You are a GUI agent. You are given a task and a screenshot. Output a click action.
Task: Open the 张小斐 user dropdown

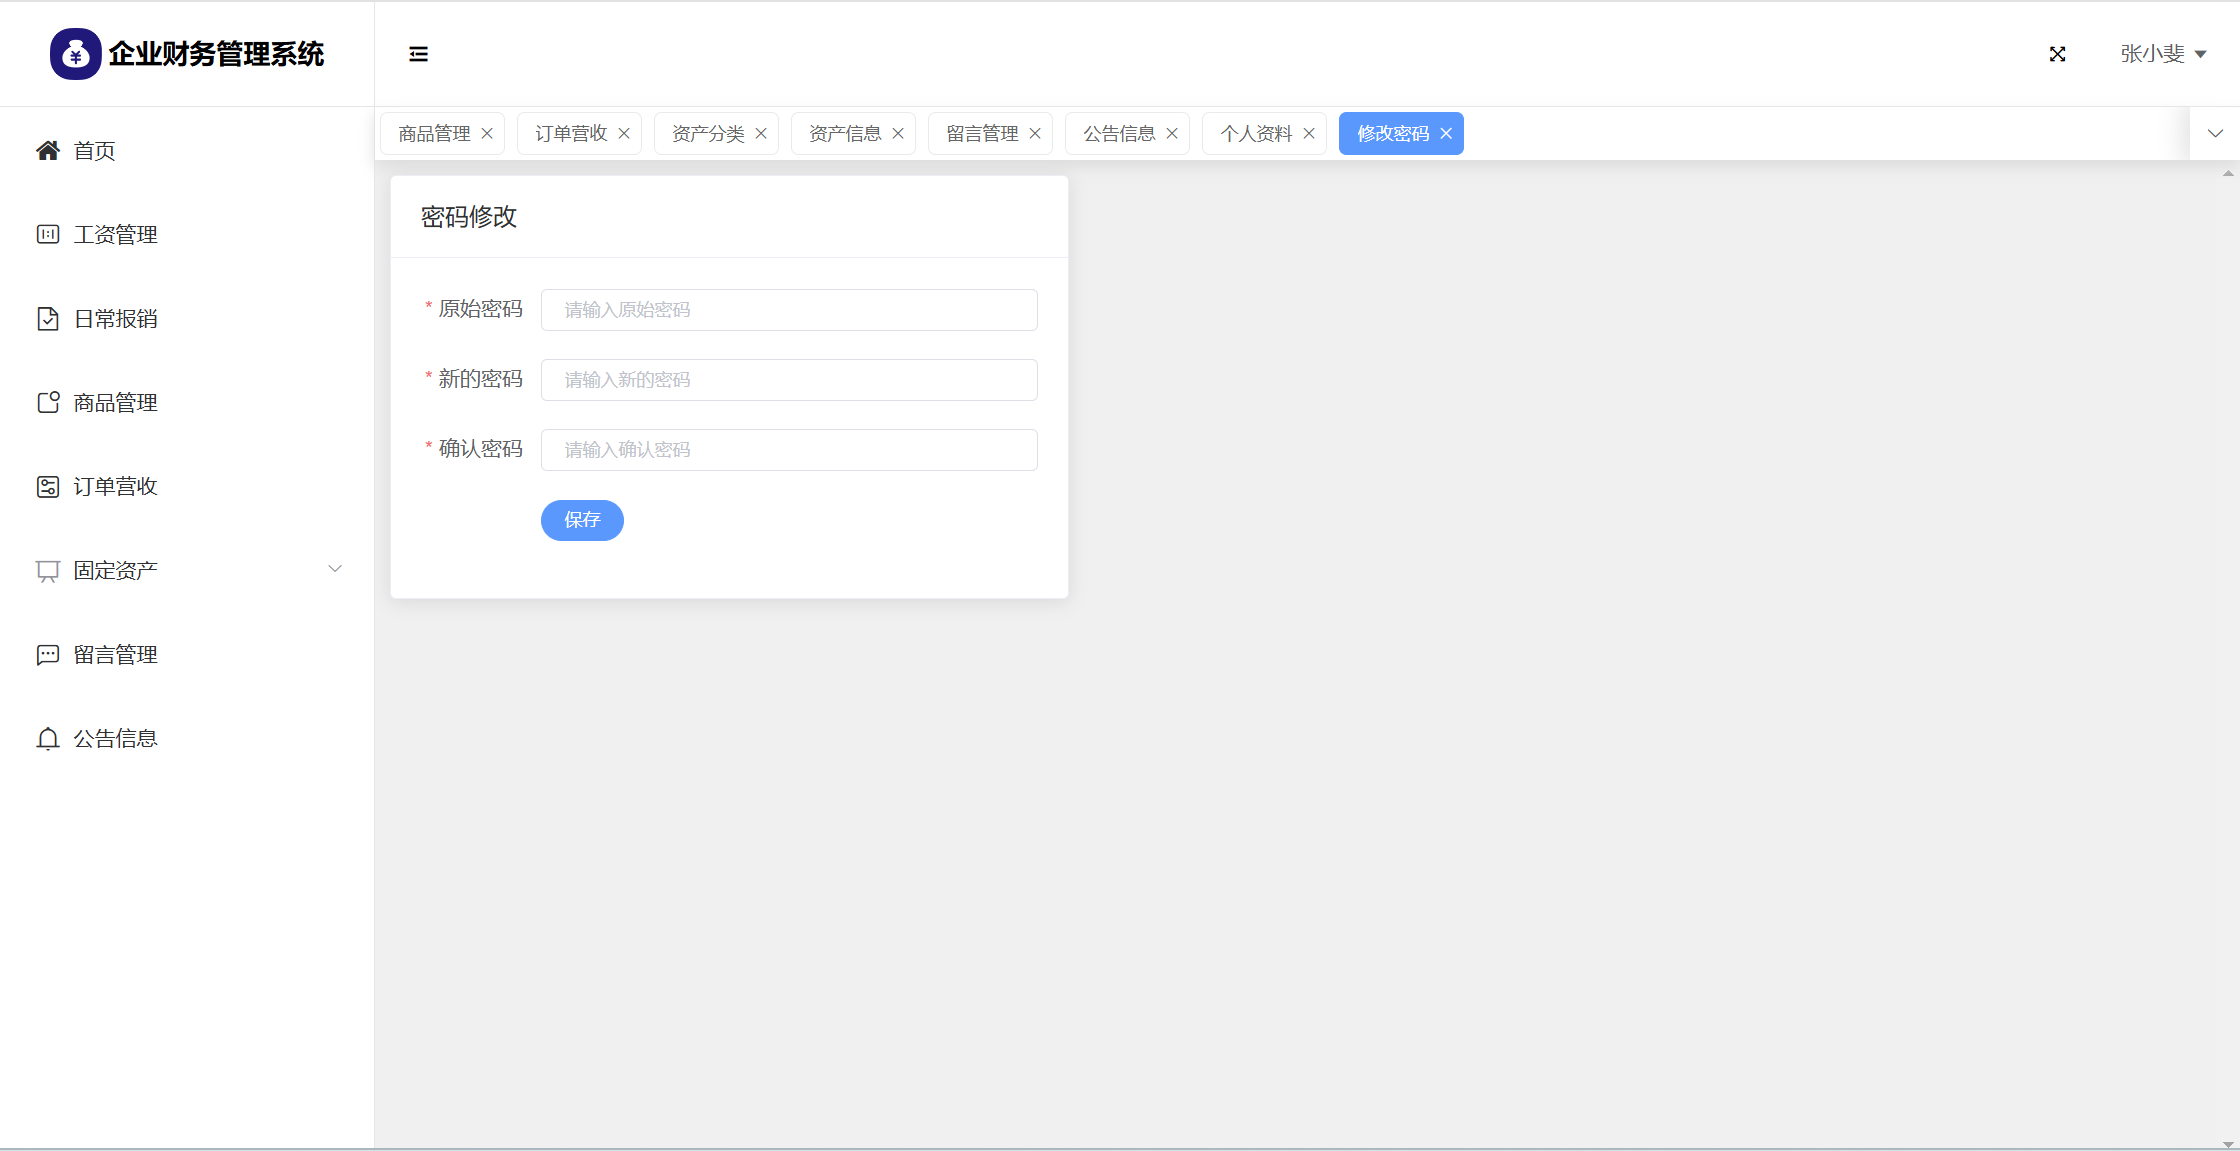pyautogui.click(x=2162, y=54)
